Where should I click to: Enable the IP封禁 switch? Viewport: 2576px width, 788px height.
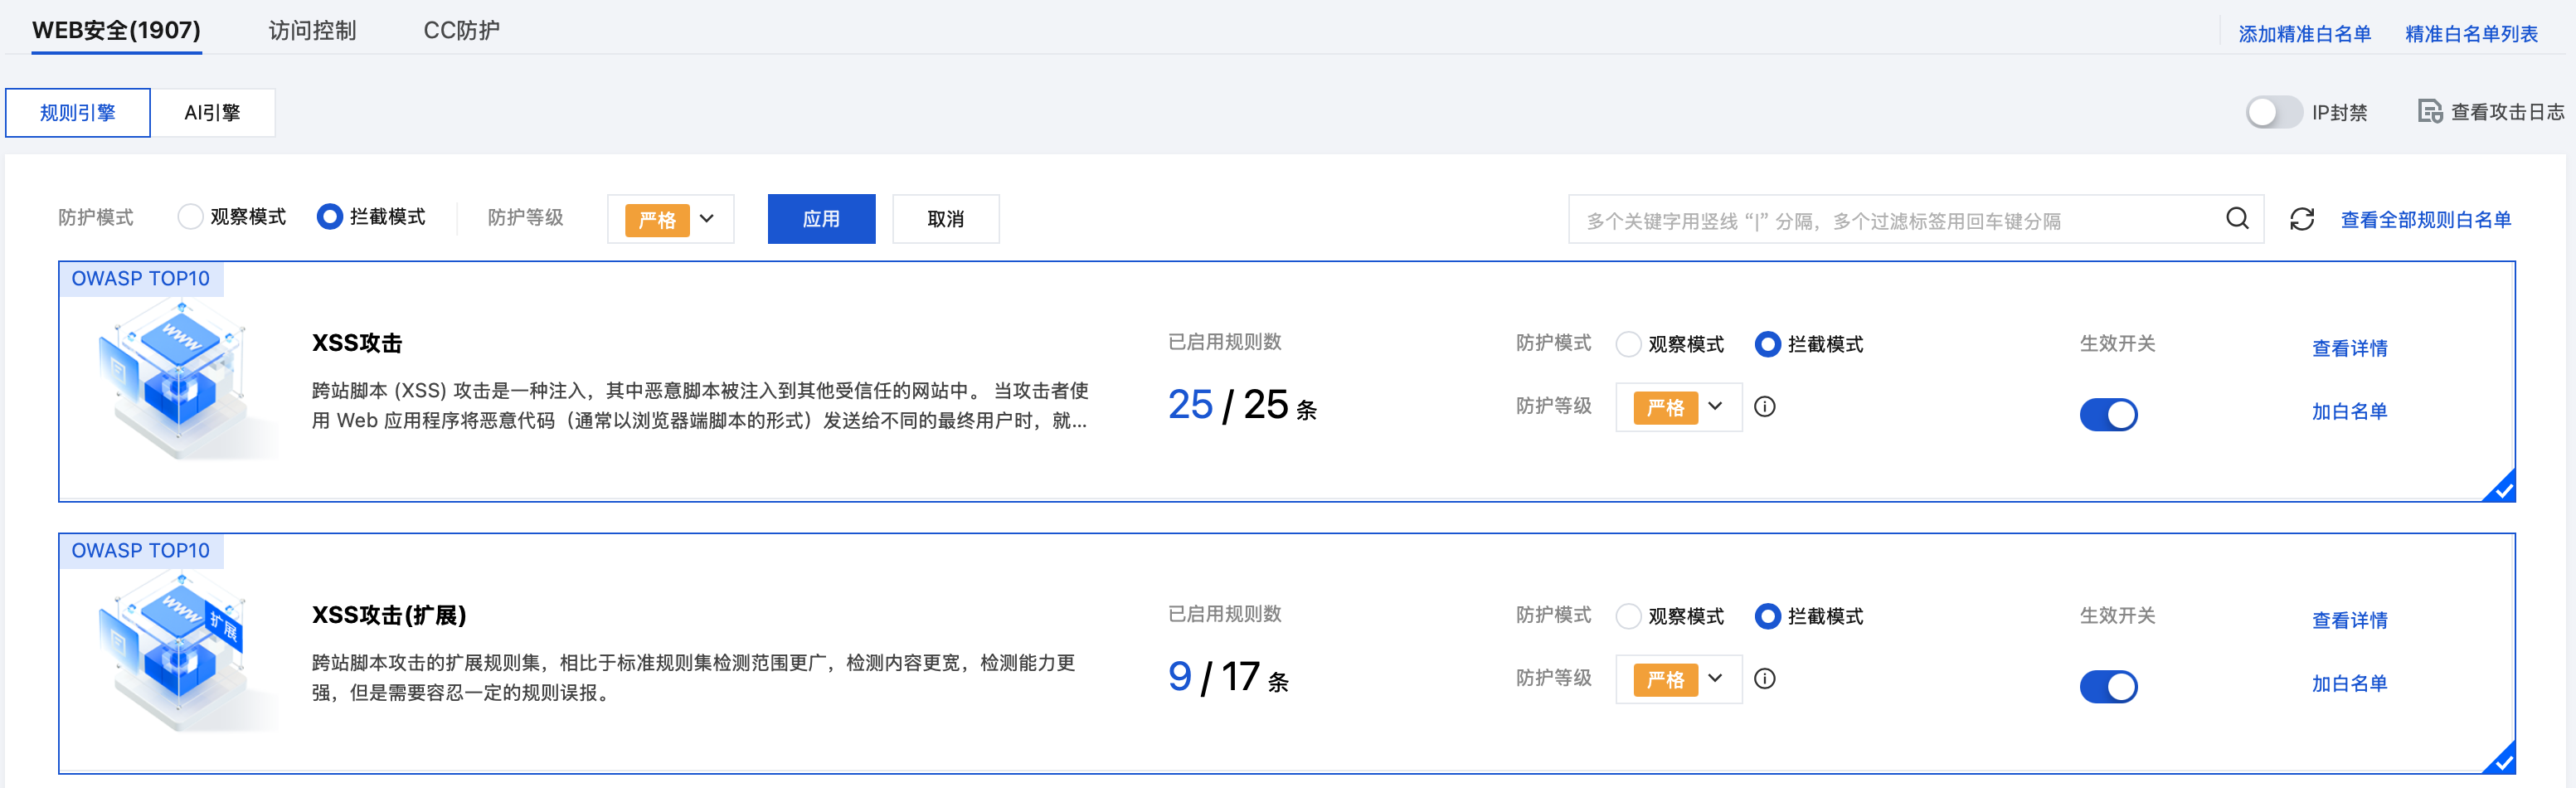click(x=2273, y=112)
